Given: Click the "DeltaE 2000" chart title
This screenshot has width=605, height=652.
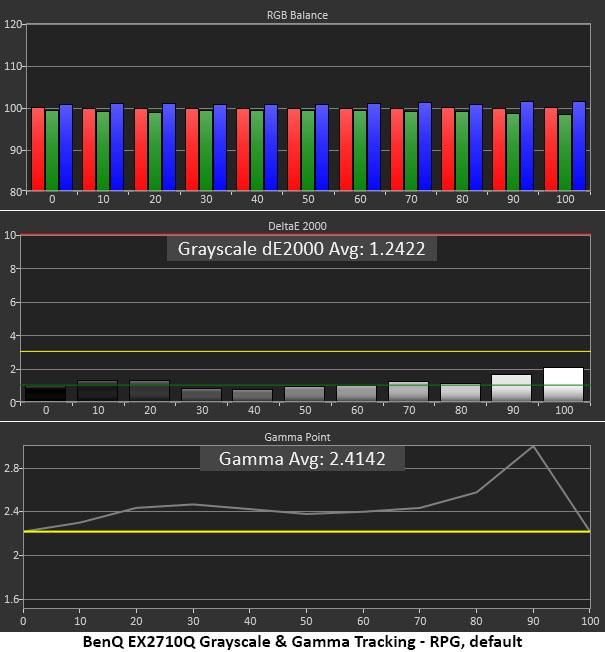Looking at the screenshot, I should pos(297,226).
